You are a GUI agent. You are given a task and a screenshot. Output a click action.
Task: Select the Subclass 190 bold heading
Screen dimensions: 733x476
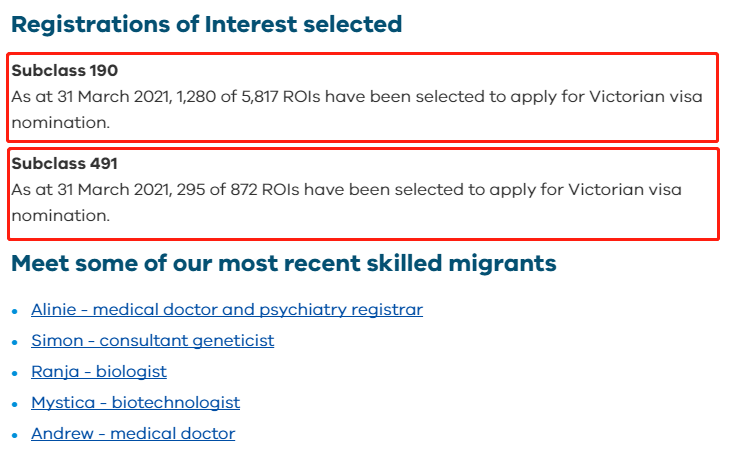[65, 71]
